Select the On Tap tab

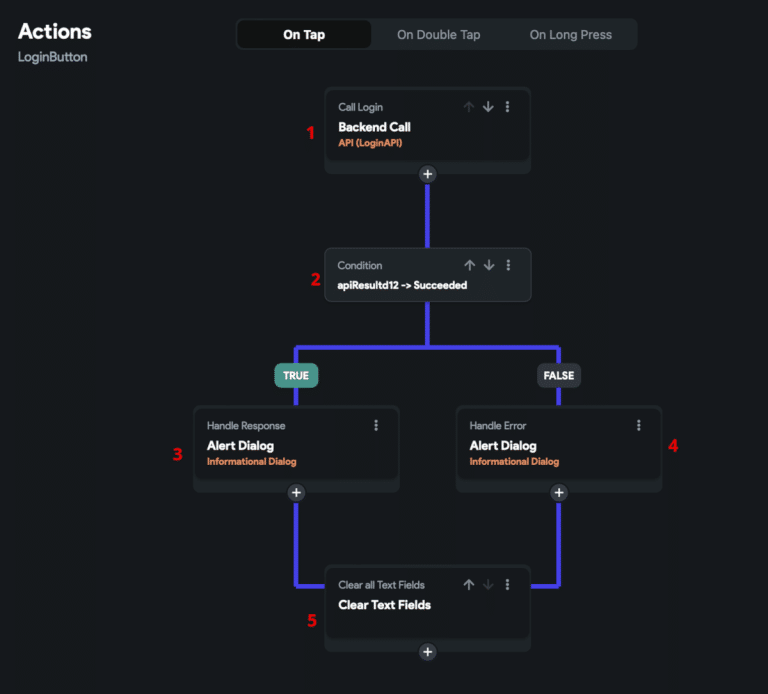click(304, 35)
